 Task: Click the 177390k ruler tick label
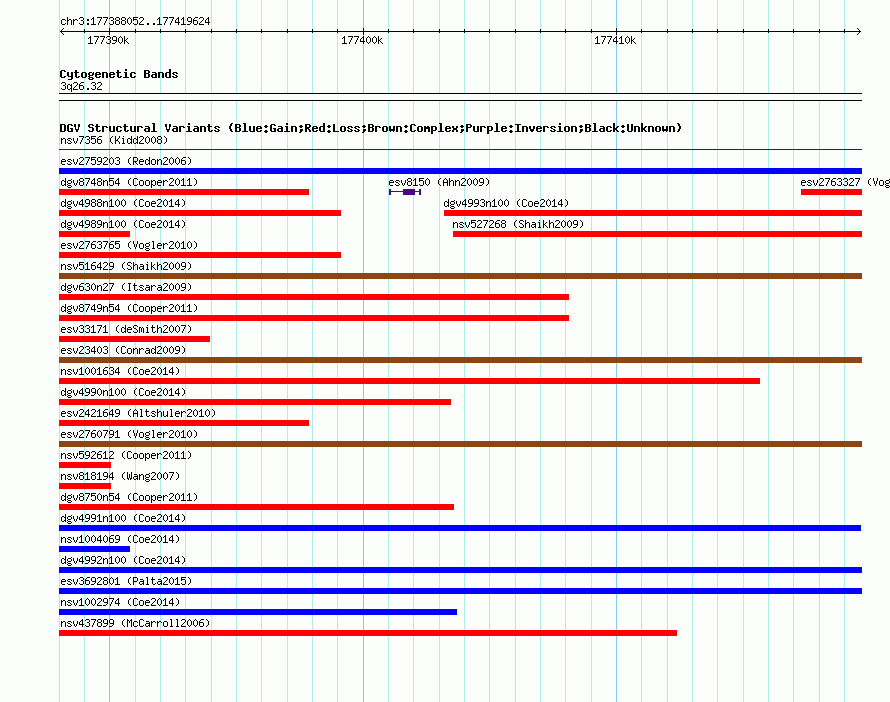[x=108, y=40]
